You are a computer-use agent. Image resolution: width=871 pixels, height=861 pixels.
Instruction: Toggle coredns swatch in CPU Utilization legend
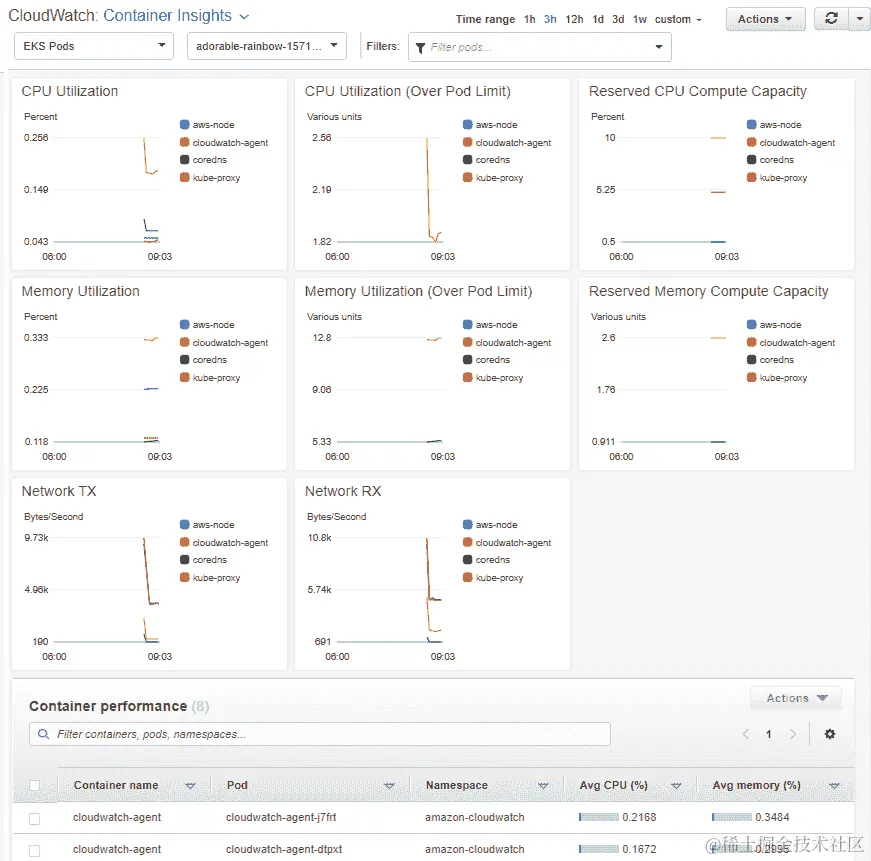[x=185, y=159]
